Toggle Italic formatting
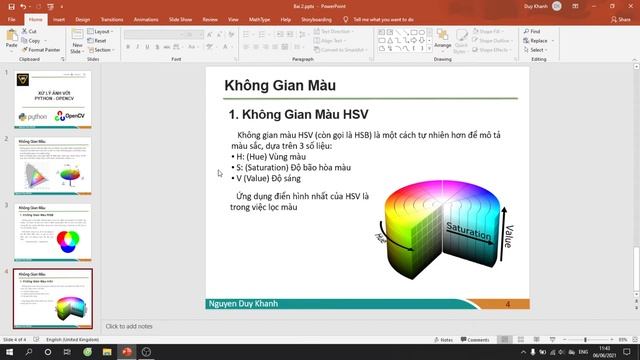 (138, 47)
